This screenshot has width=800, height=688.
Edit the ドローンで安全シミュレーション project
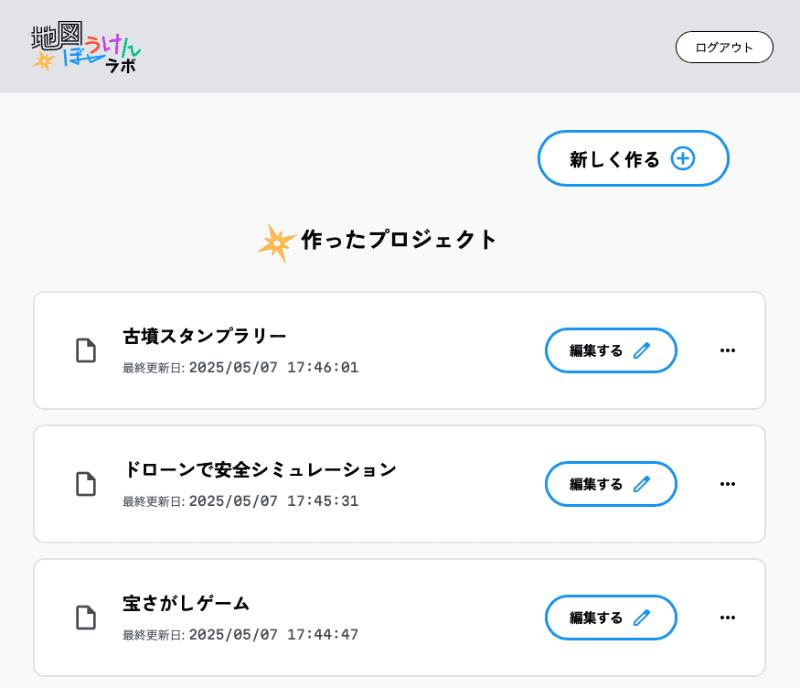pos(610,484)
